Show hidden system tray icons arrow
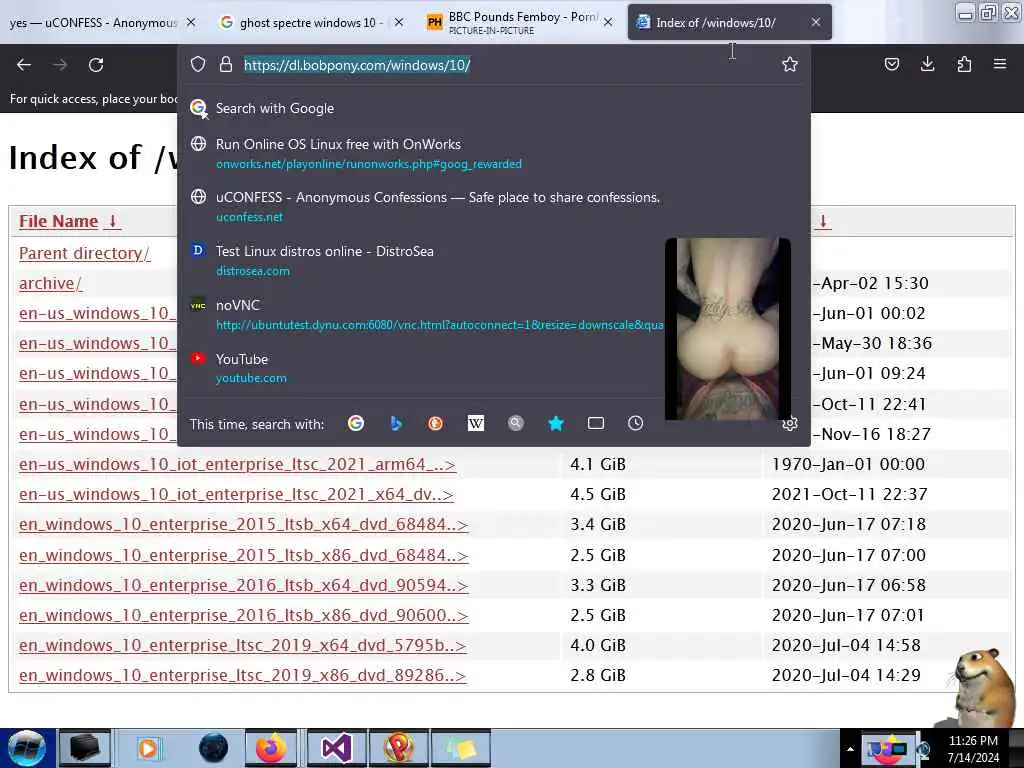Screen dimensions: 1024x768 point(850,749)
